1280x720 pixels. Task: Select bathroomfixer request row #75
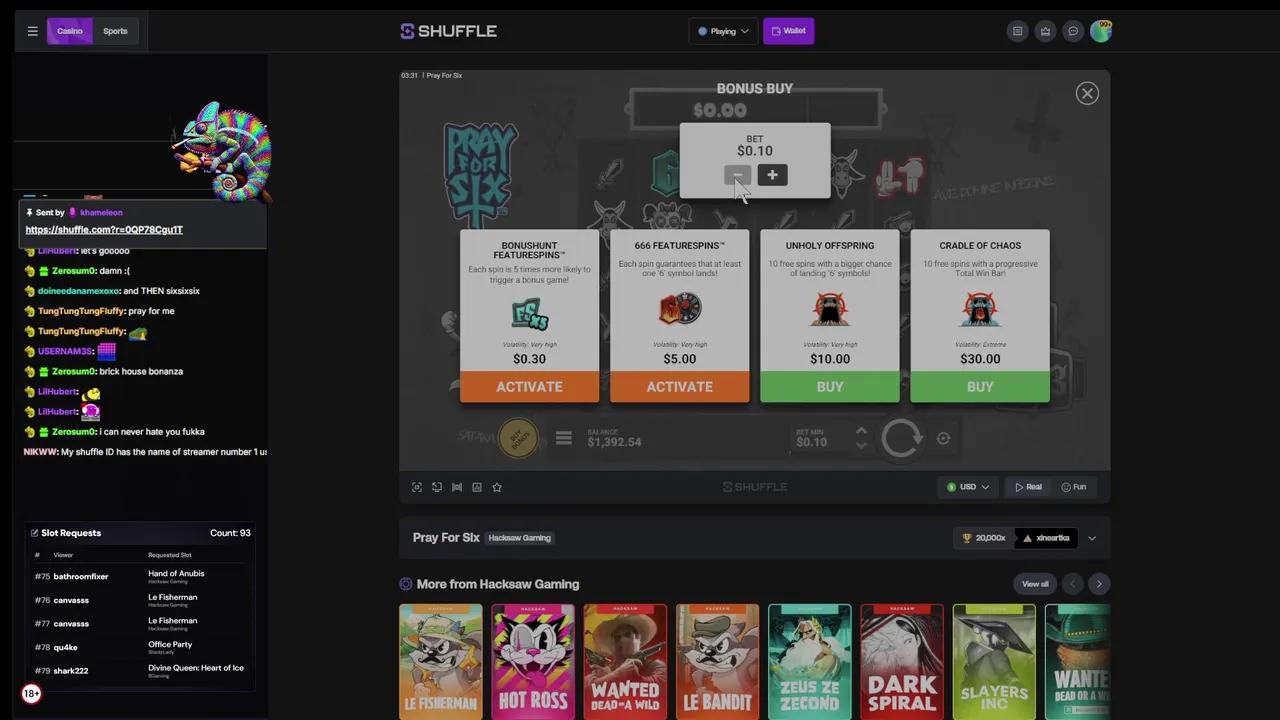(x=140, y=577)
